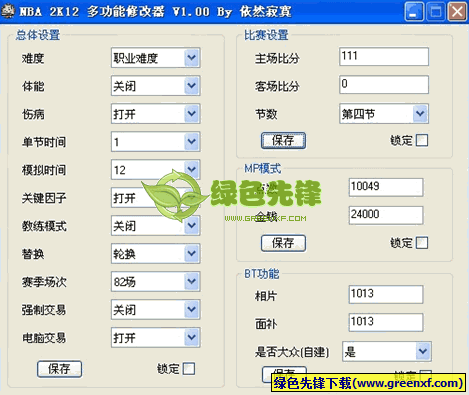This screenshot has height=395, width=469.
Task: Click 保存 button in 比赛设置
Action: pos(283,140)
